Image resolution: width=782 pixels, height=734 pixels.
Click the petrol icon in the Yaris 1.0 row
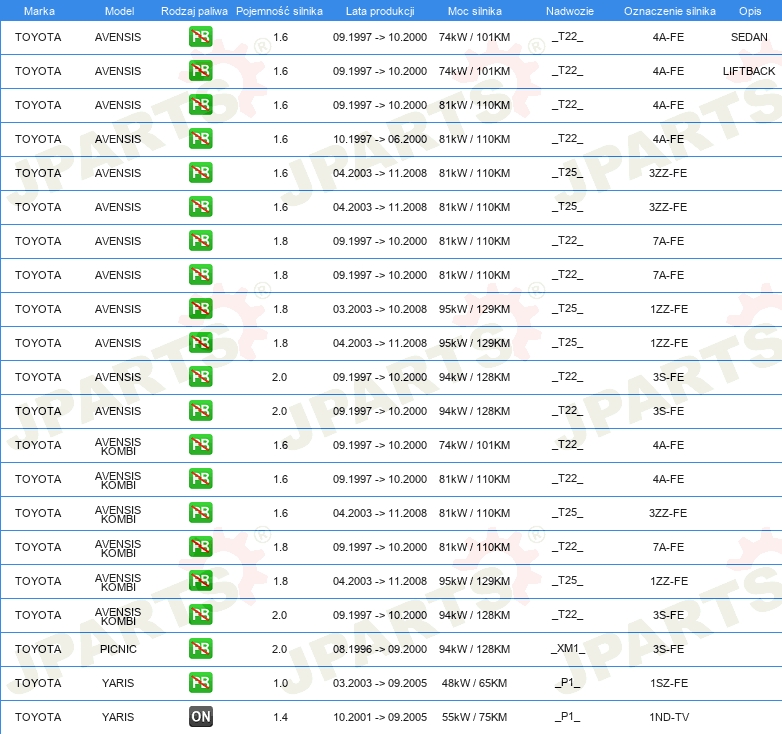(x=201, y=682)
